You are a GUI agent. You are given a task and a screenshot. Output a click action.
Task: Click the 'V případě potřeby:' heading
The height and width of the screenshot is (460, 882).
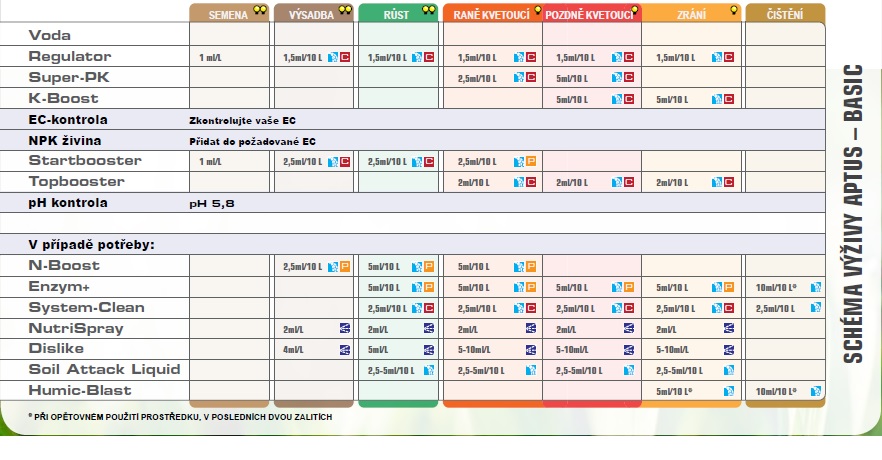pos(91,245)
